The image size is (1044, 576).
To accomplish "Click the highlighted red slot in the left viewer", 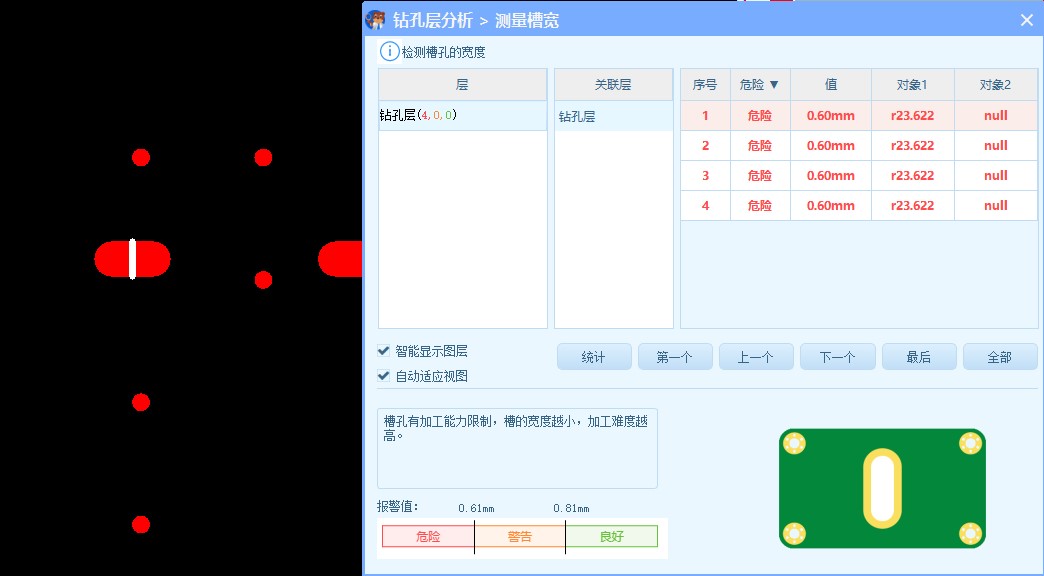I will pos(133,258).
